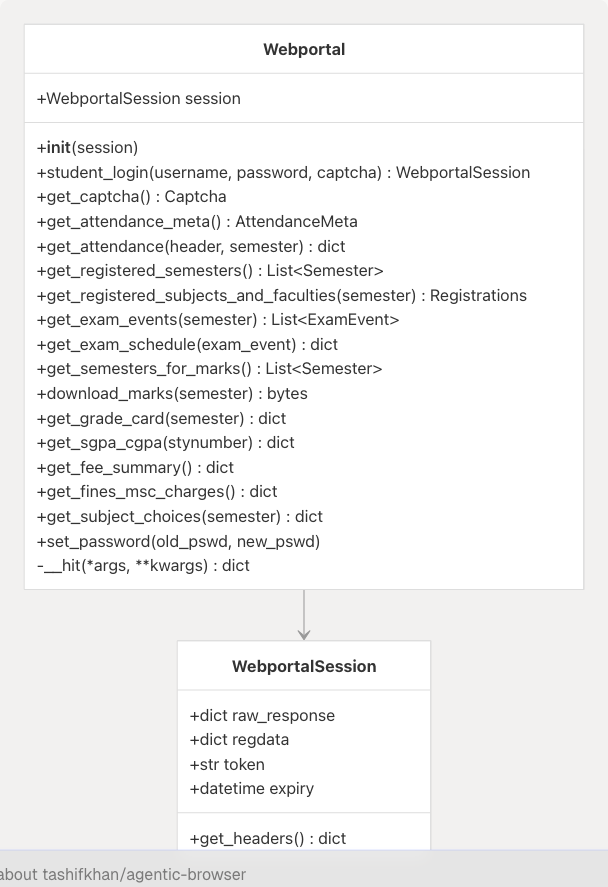This screenshot has height=887, width=608.
Task: Click the +WebportalSession session attribute
Action: point(139,98)
